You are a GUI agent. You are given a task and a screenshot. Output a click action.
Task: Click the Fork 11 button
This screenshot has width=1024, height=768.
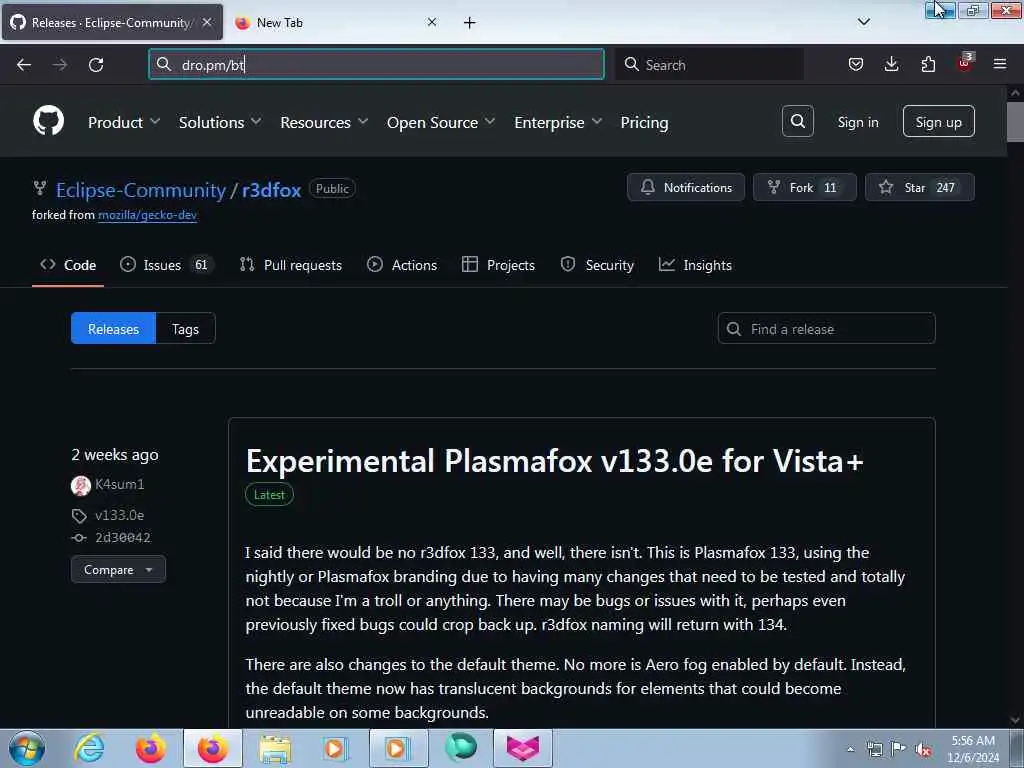point(805,187)
